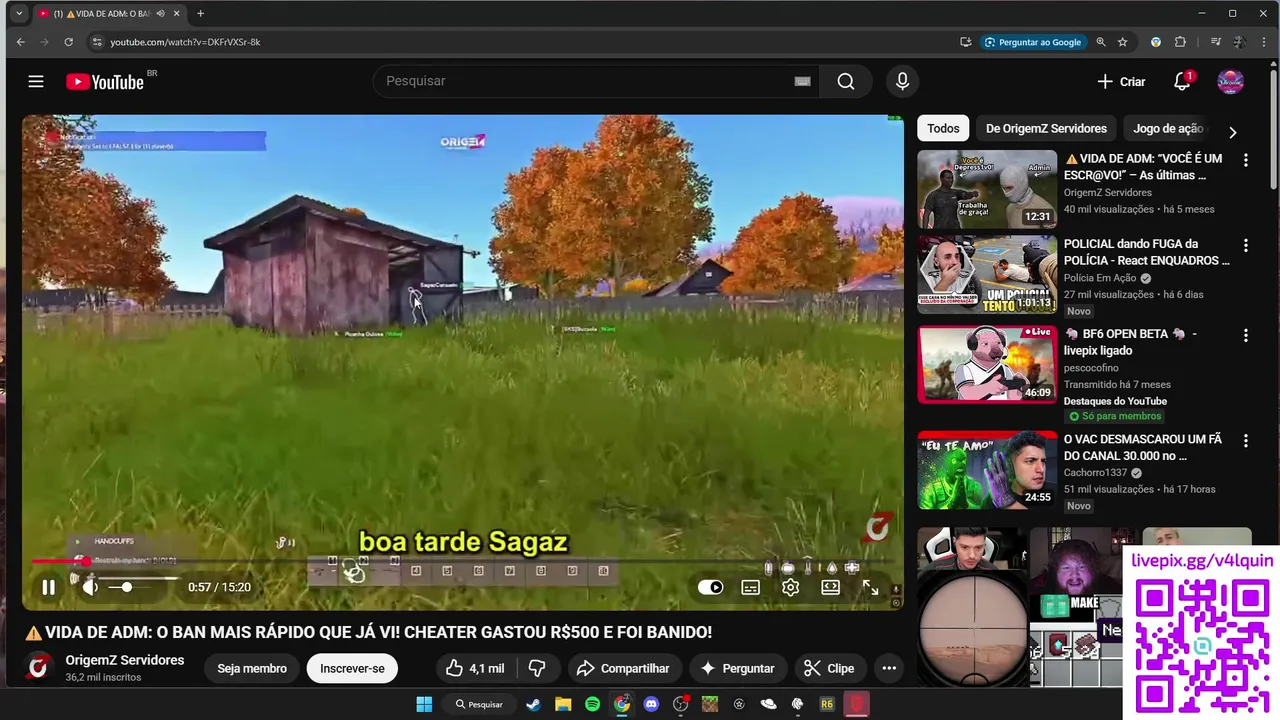
Task: Open Chrome extensions puzzle icon
Action: click(1180, 42)
